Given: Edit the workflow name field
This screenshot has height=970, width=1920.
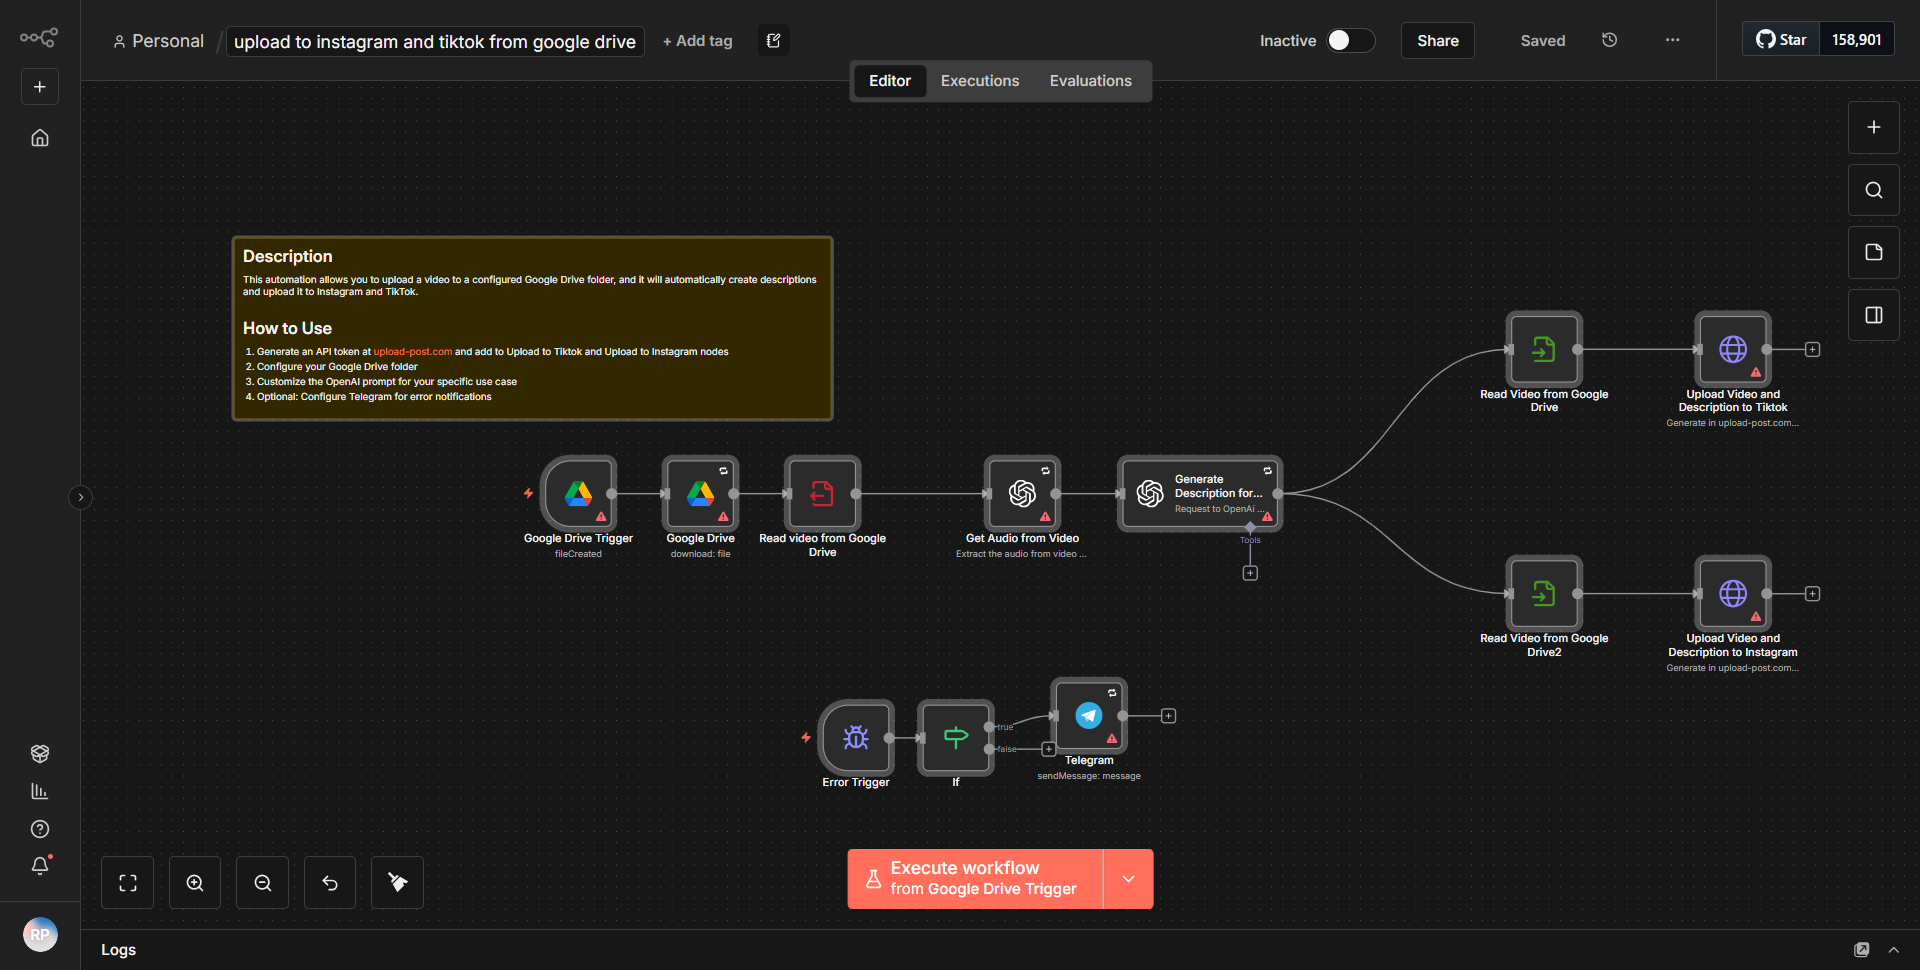Looking at the screenshot, I should [x=435, y=41].
